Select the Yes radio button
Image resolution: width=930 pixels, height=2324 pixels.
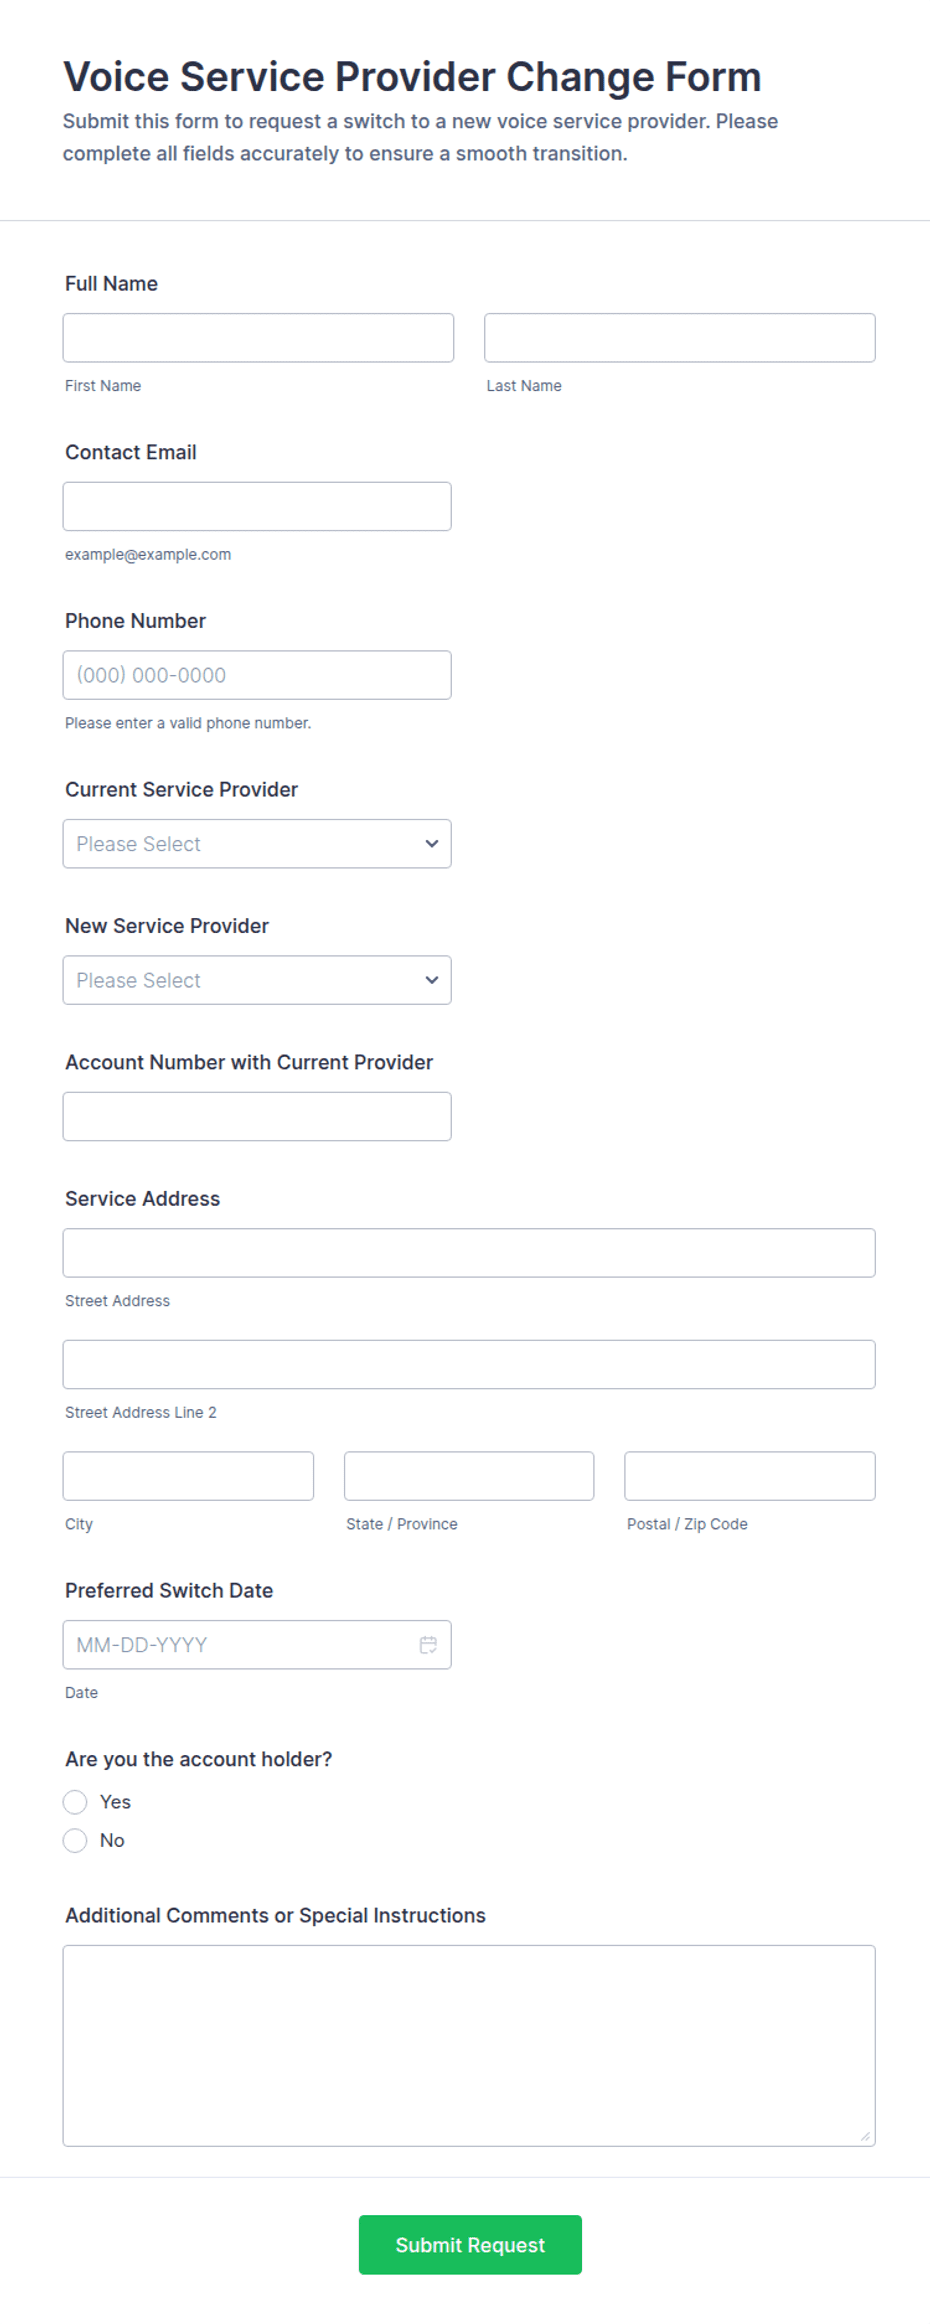tap(75, 1802)
